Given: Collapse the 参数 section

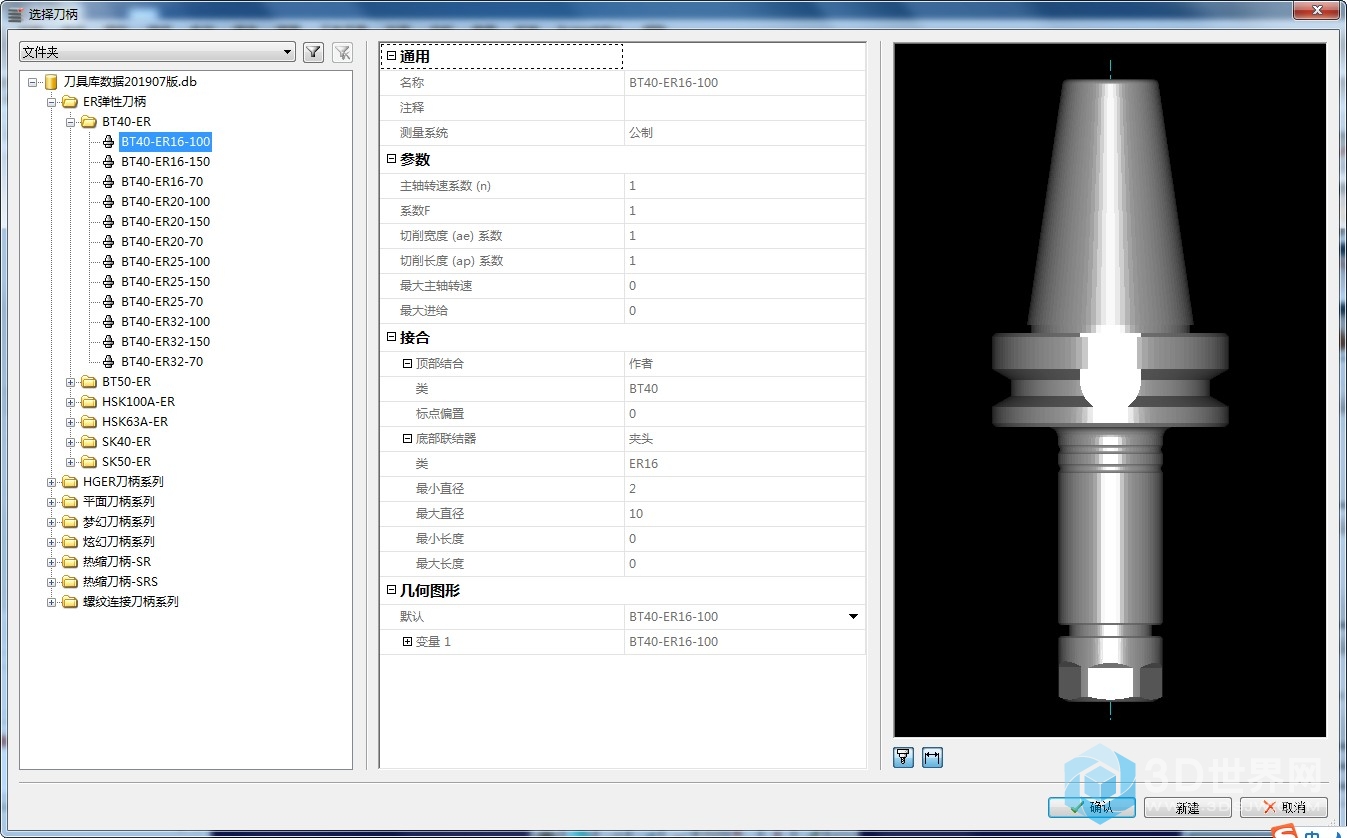Looking at the screenshot, I should coord(392,159).
